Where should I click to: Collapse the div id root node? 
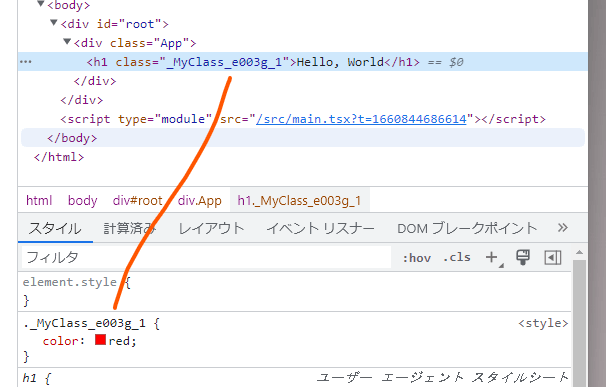tap(54, 23)
